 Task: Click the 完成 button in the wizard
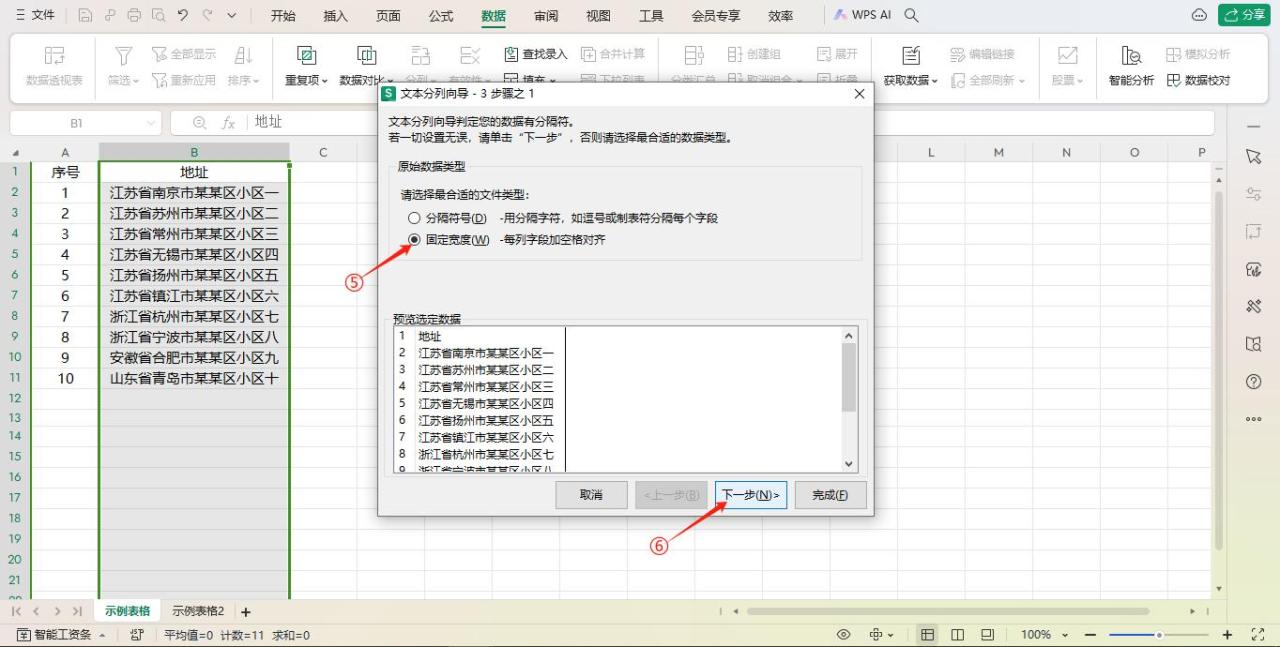click(x=830, y=495)
